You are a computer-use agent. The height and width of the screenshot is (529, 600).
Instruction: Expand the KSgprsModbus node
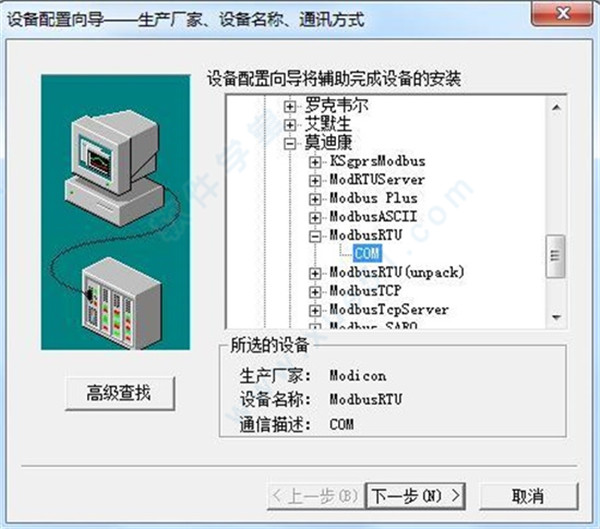[x=315, y=162]
